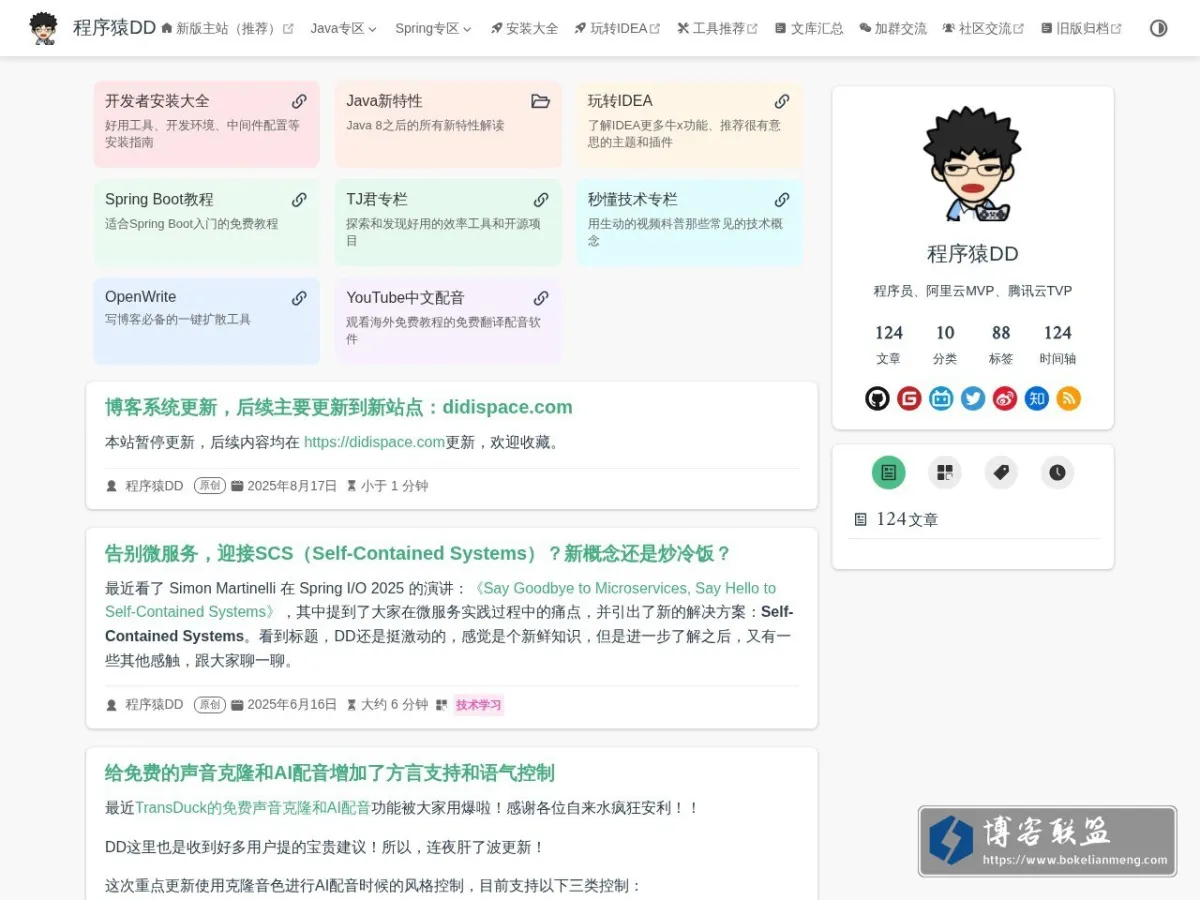Open the orange RSS feed icon
This screenshot has width=1200, height=900.
pos(1069,399)
